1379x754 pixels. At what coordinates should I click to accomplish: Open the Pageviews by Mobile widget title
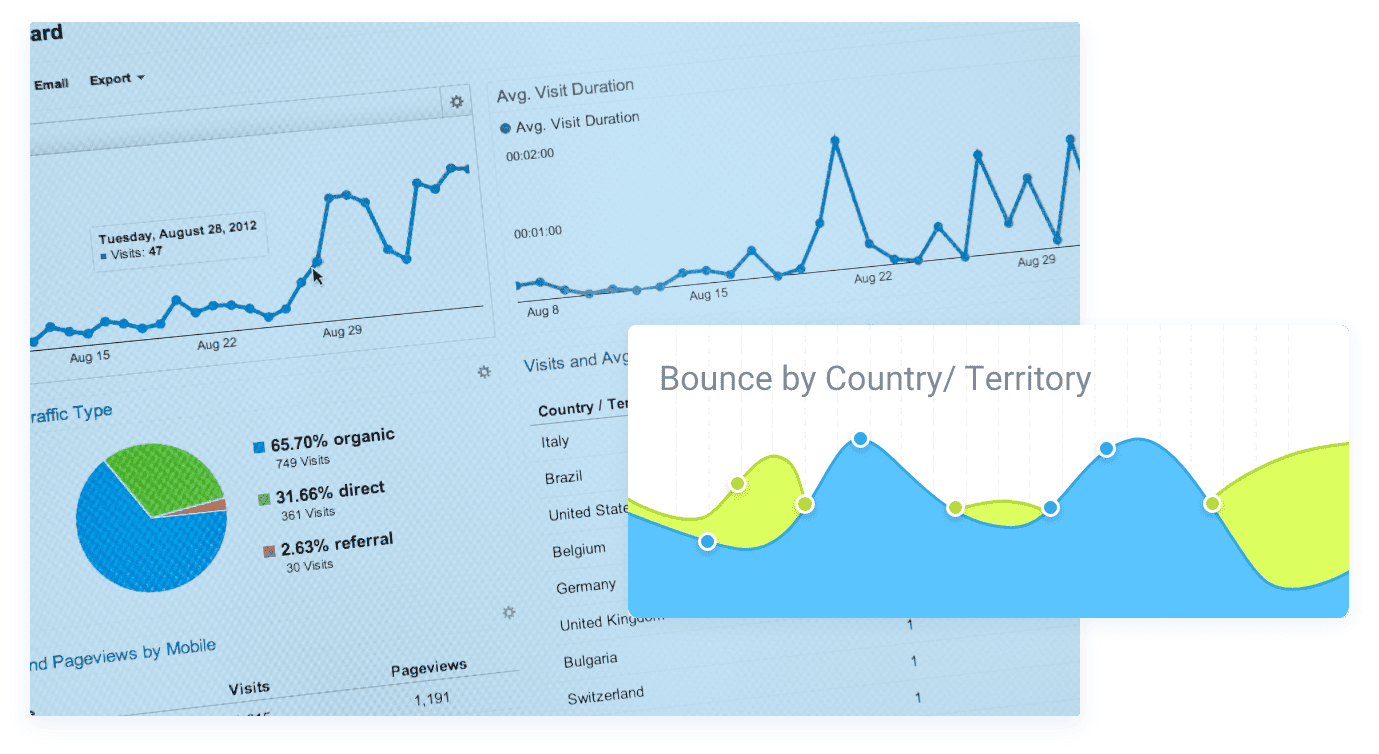point(123,655)
